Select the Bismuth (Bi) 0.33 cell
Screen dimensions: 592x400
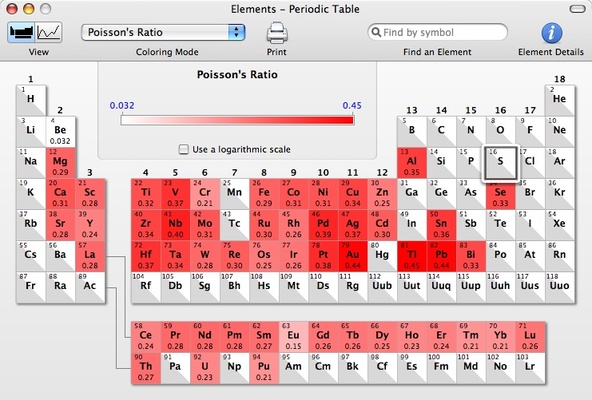click(x=471, y=256)
